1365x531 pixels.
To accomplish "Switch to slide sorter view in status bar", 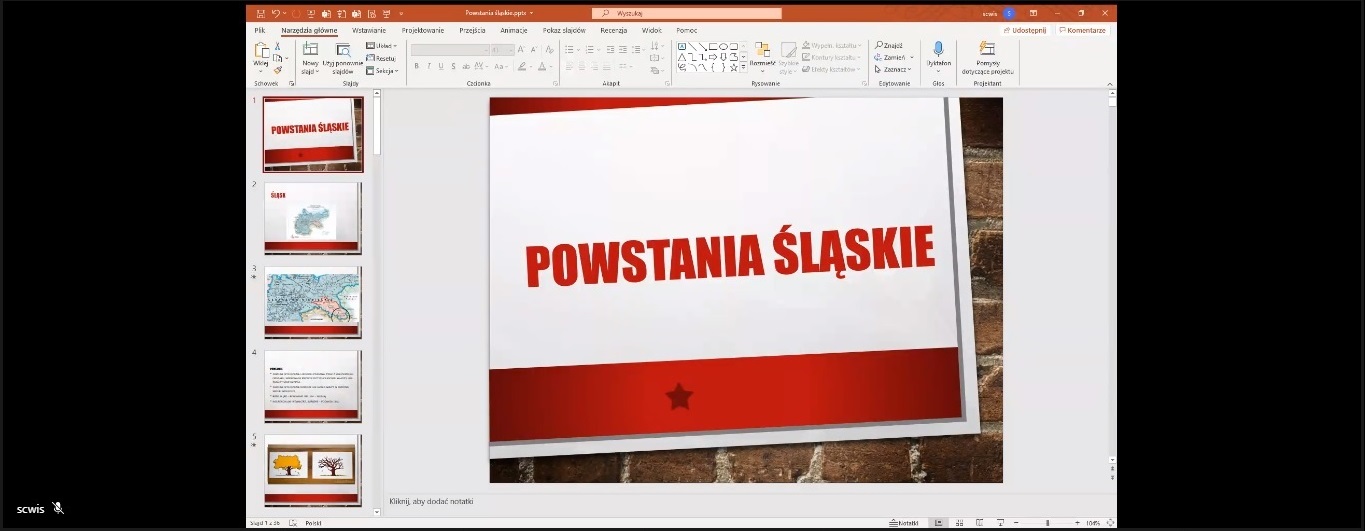I will click(959, 523).
